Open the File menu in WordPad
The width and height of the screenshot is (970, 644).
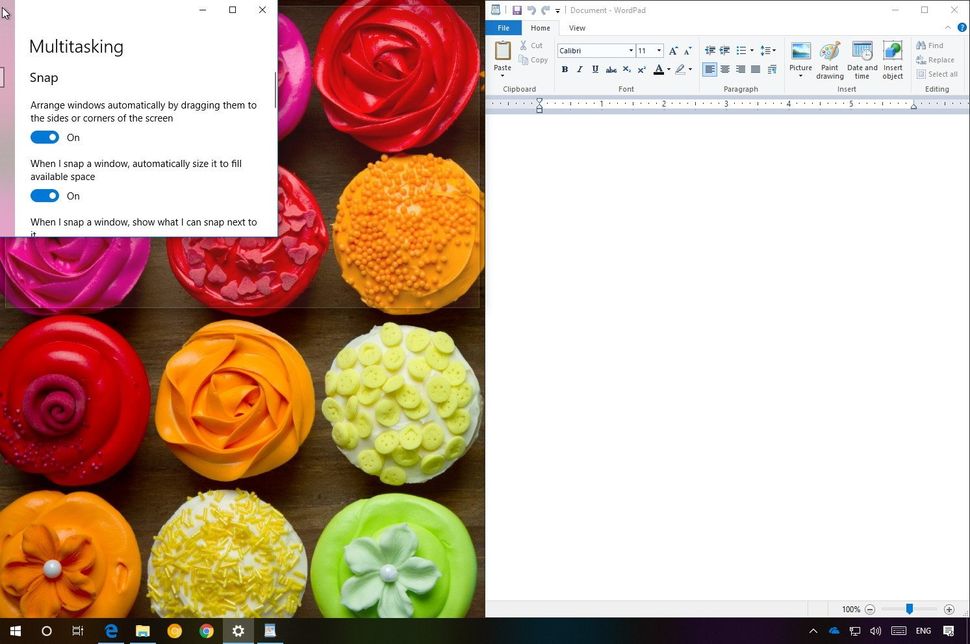point(504,28)
